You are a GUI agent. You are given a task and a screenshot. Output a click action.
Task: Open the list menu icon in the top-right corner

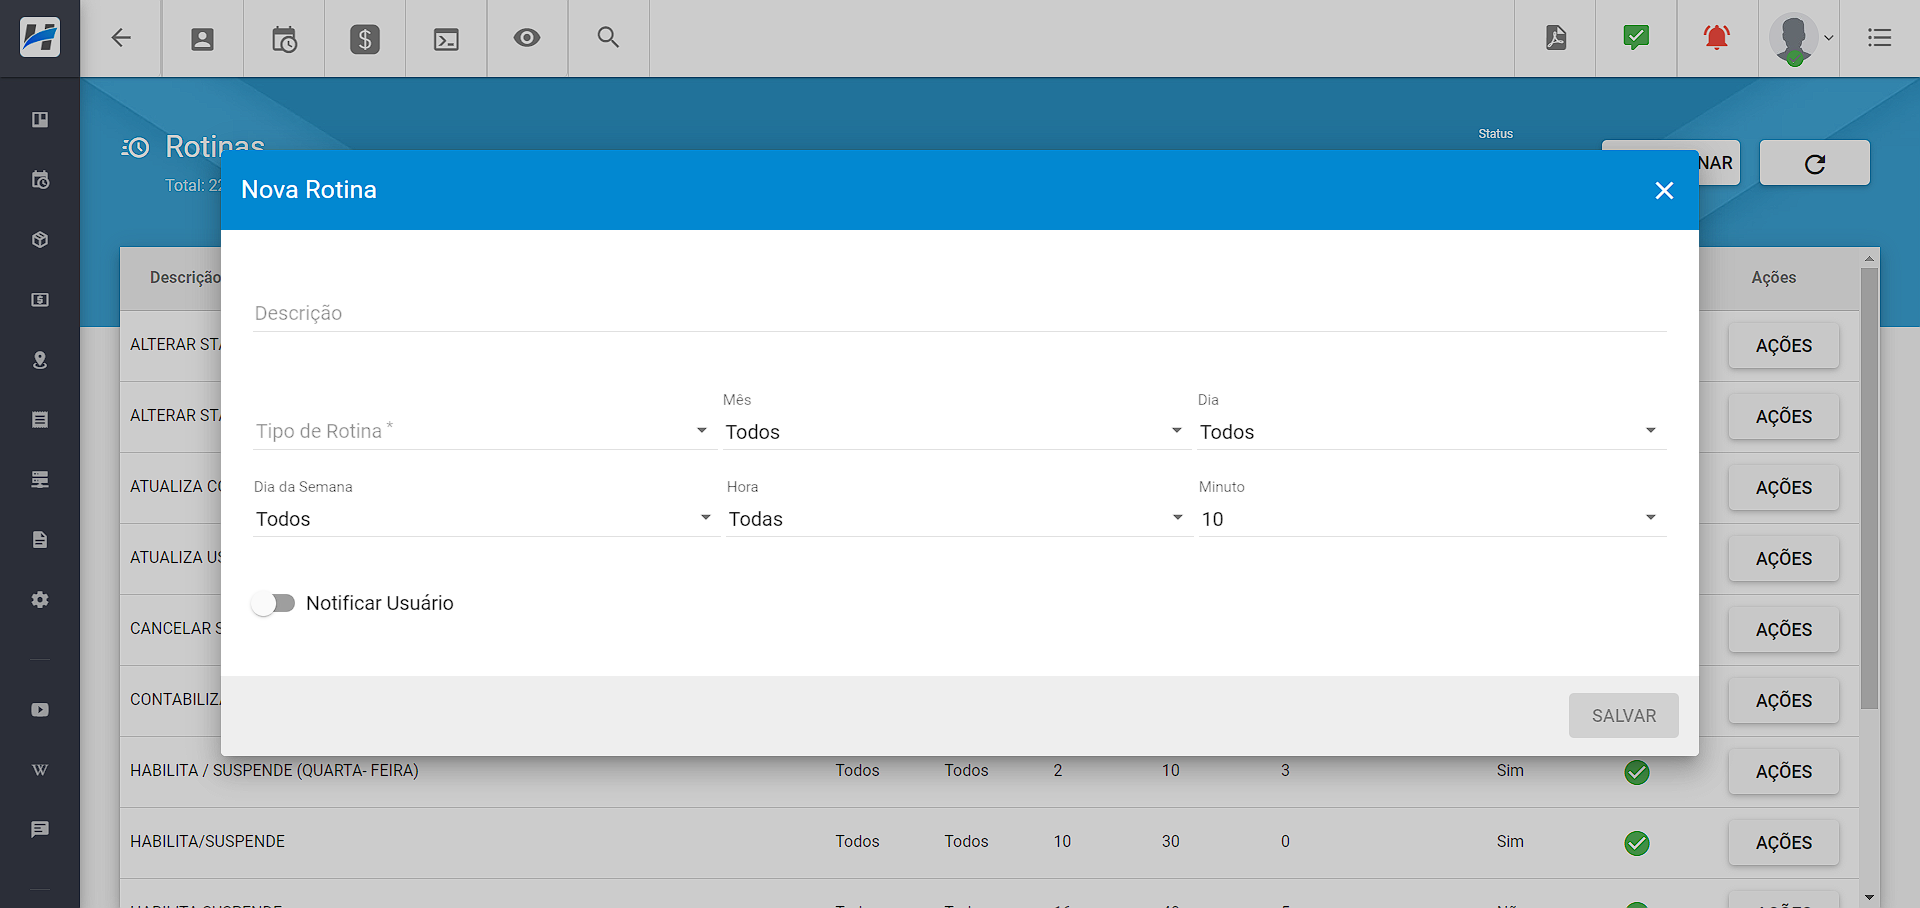click(1880, 38)
